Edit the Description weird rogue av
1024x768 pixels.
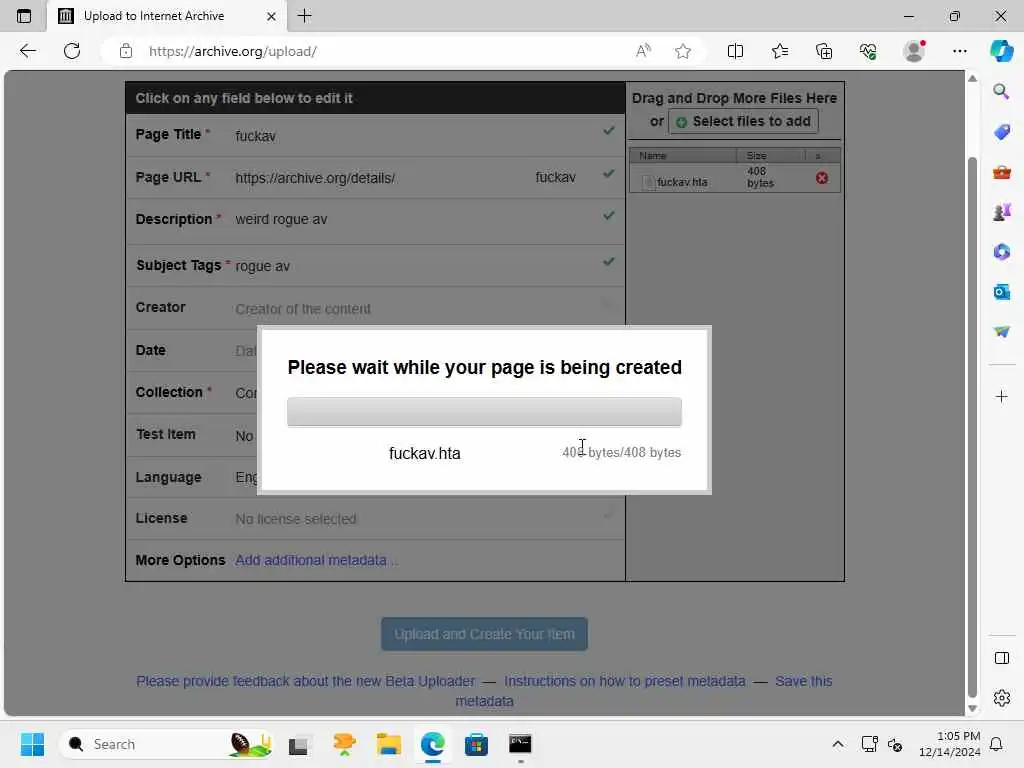pos(281,219)
